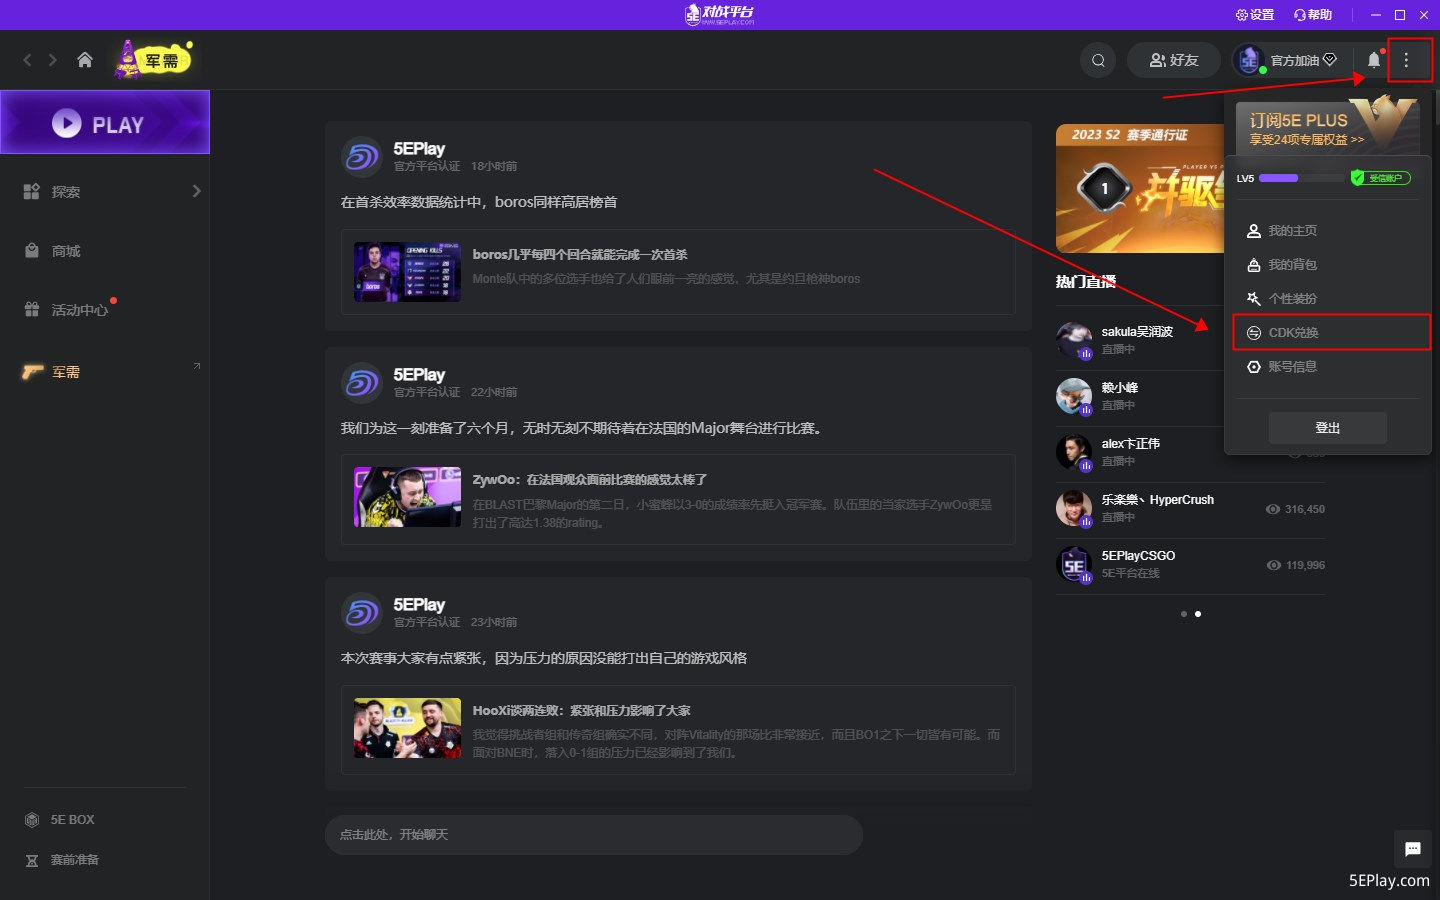Click the viewer eye icon beside 316,450
1440x900 pixels.
click(x=1273, y=509)
